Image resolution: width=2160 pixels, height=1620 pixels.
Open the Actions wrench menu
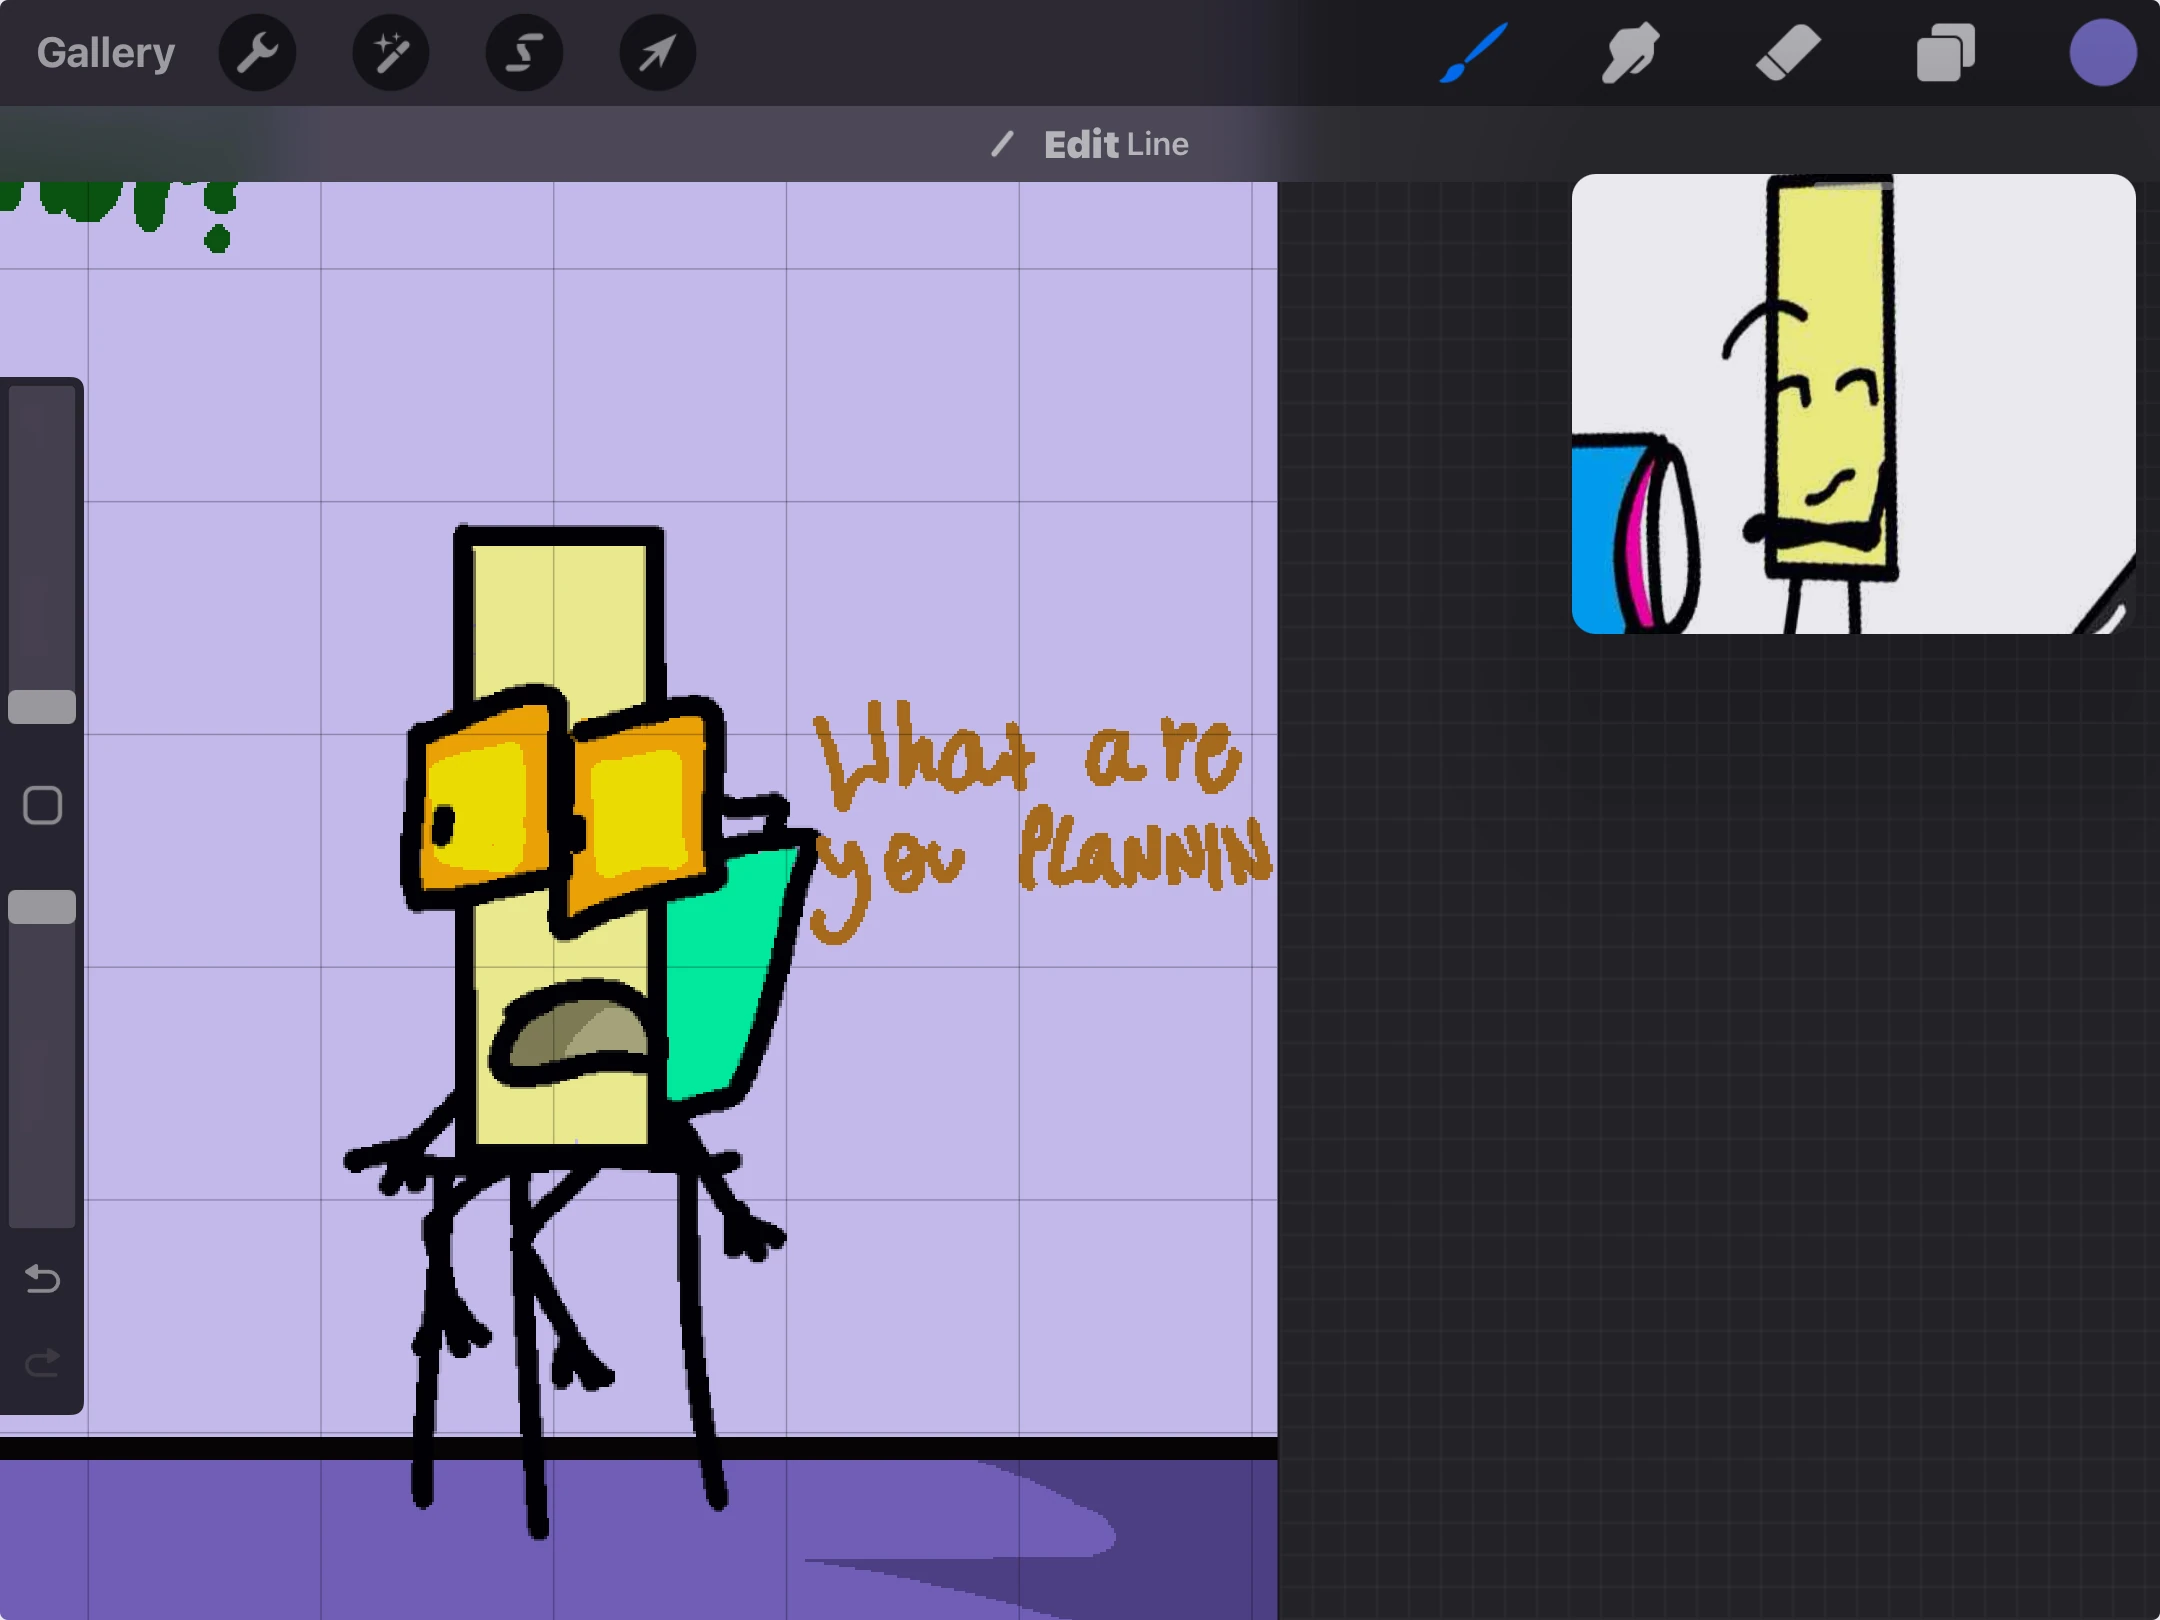coord(257,52)
